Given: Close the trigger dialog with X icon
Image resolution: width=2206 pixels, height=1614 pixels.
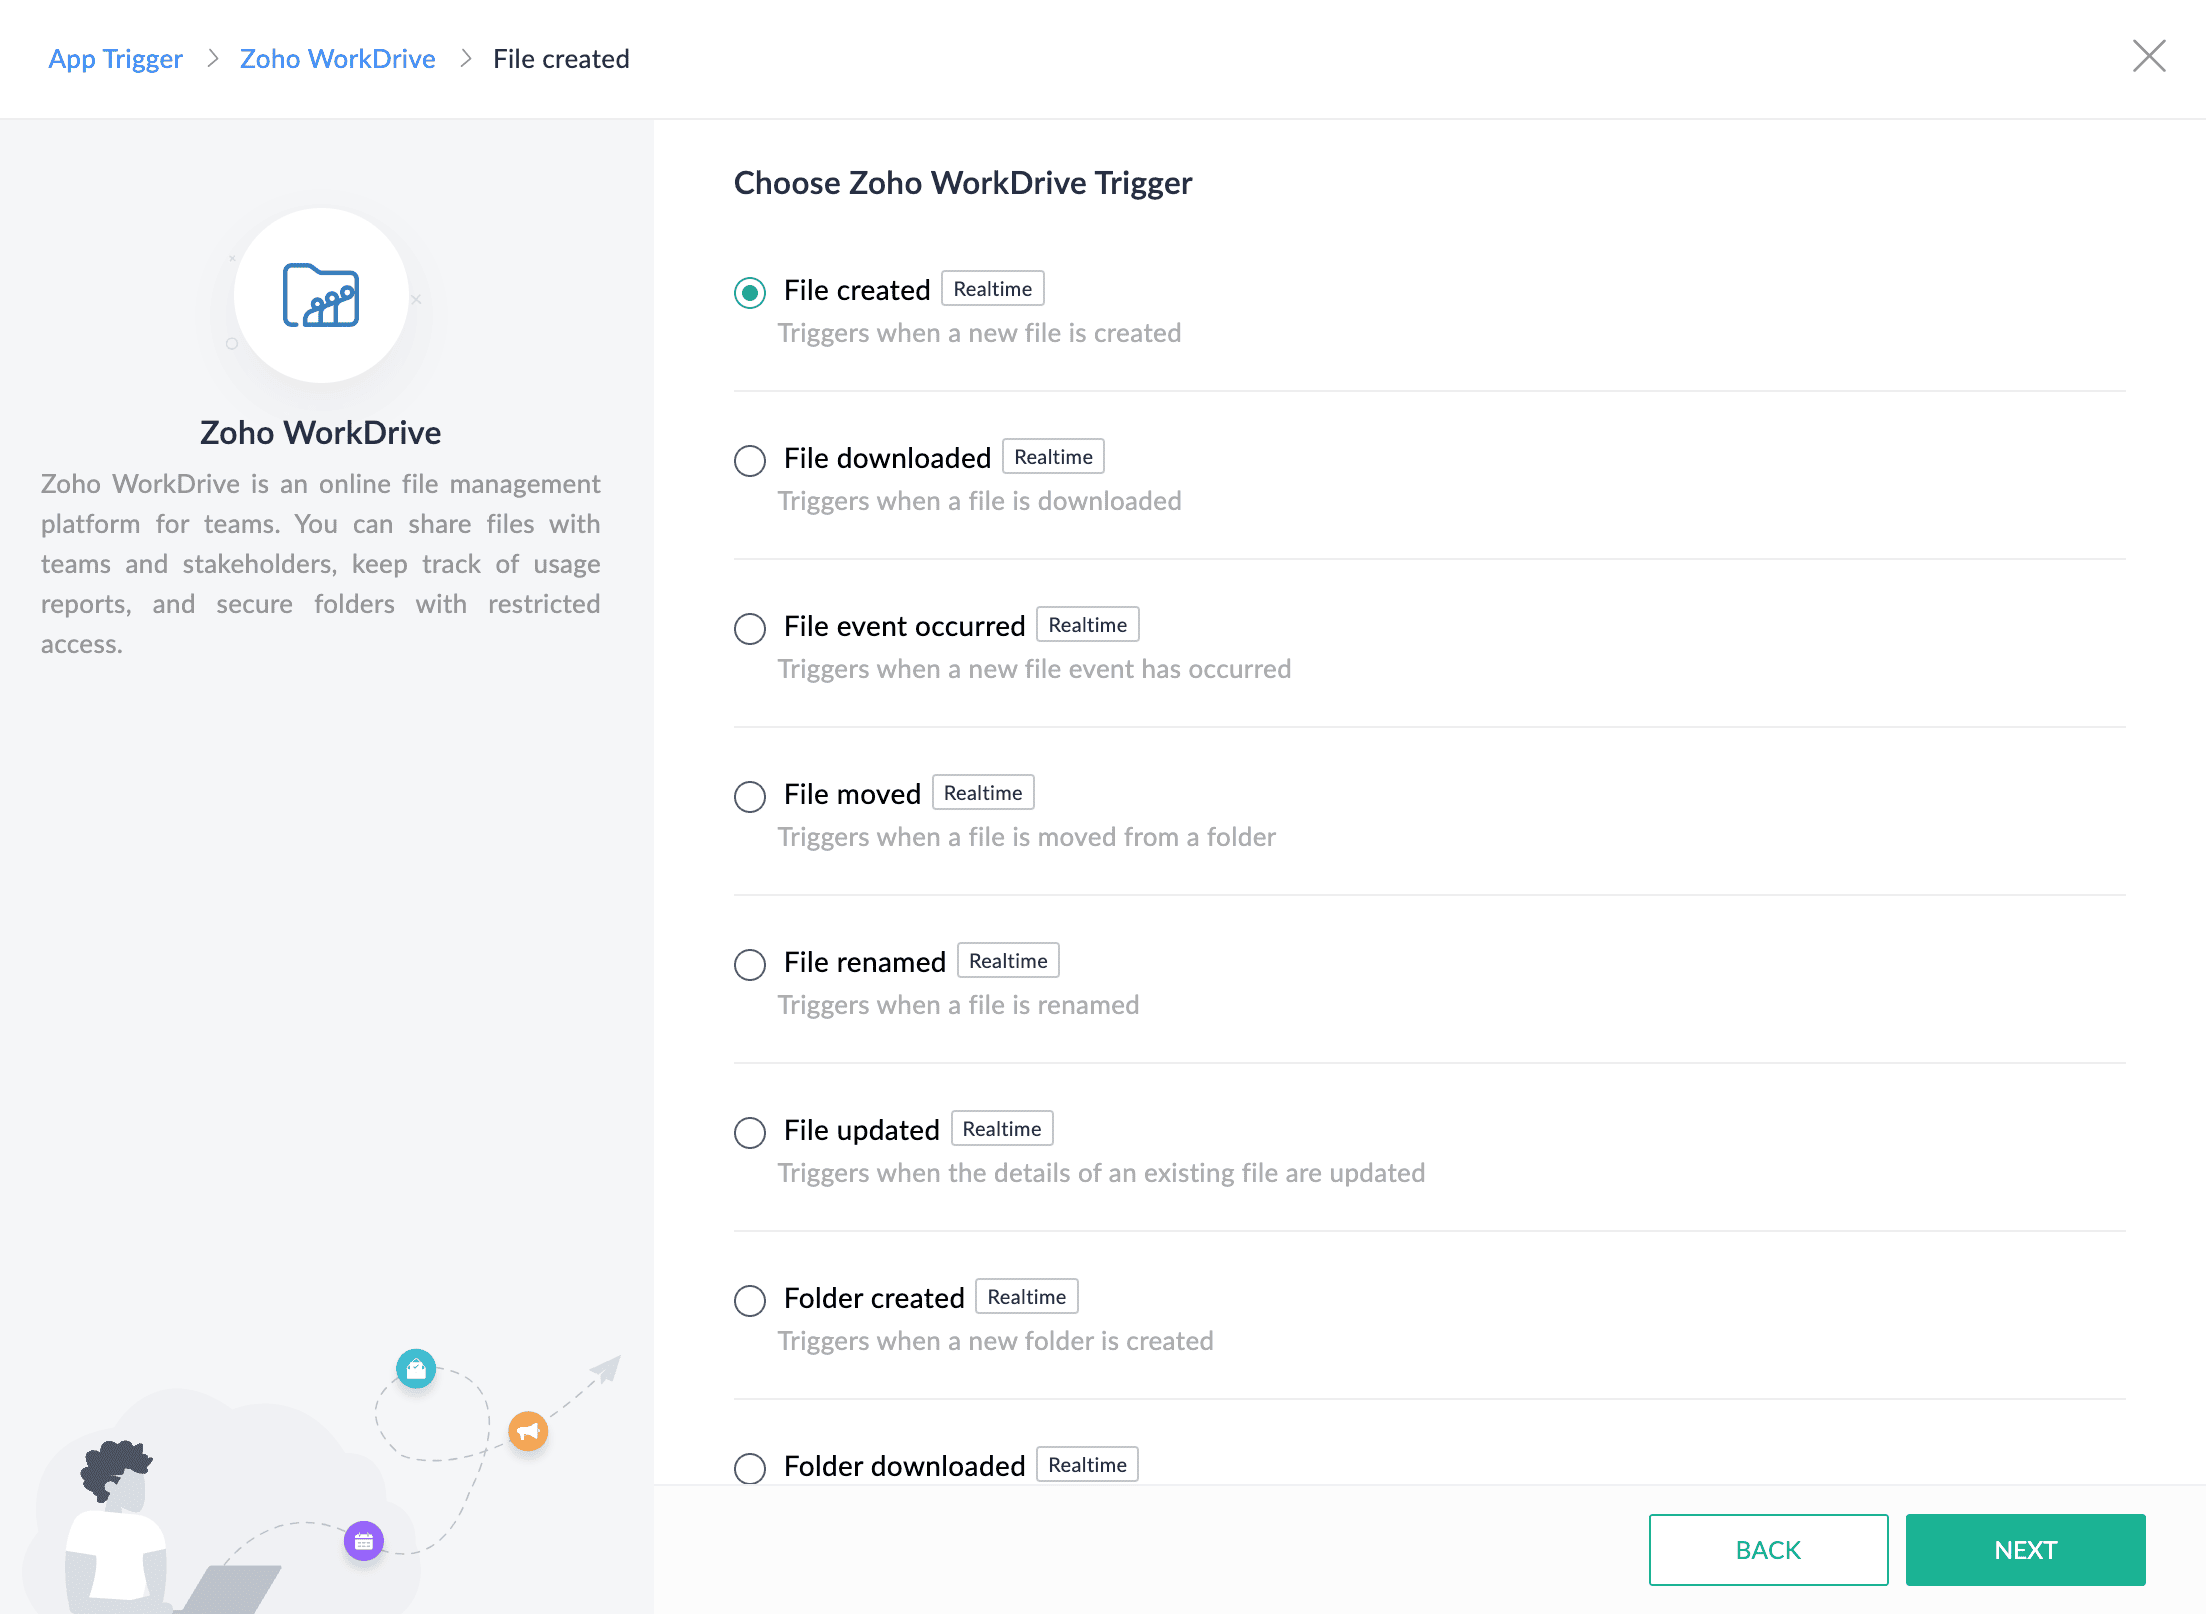Looking at the screenshot, I should tap(2148, 57).
